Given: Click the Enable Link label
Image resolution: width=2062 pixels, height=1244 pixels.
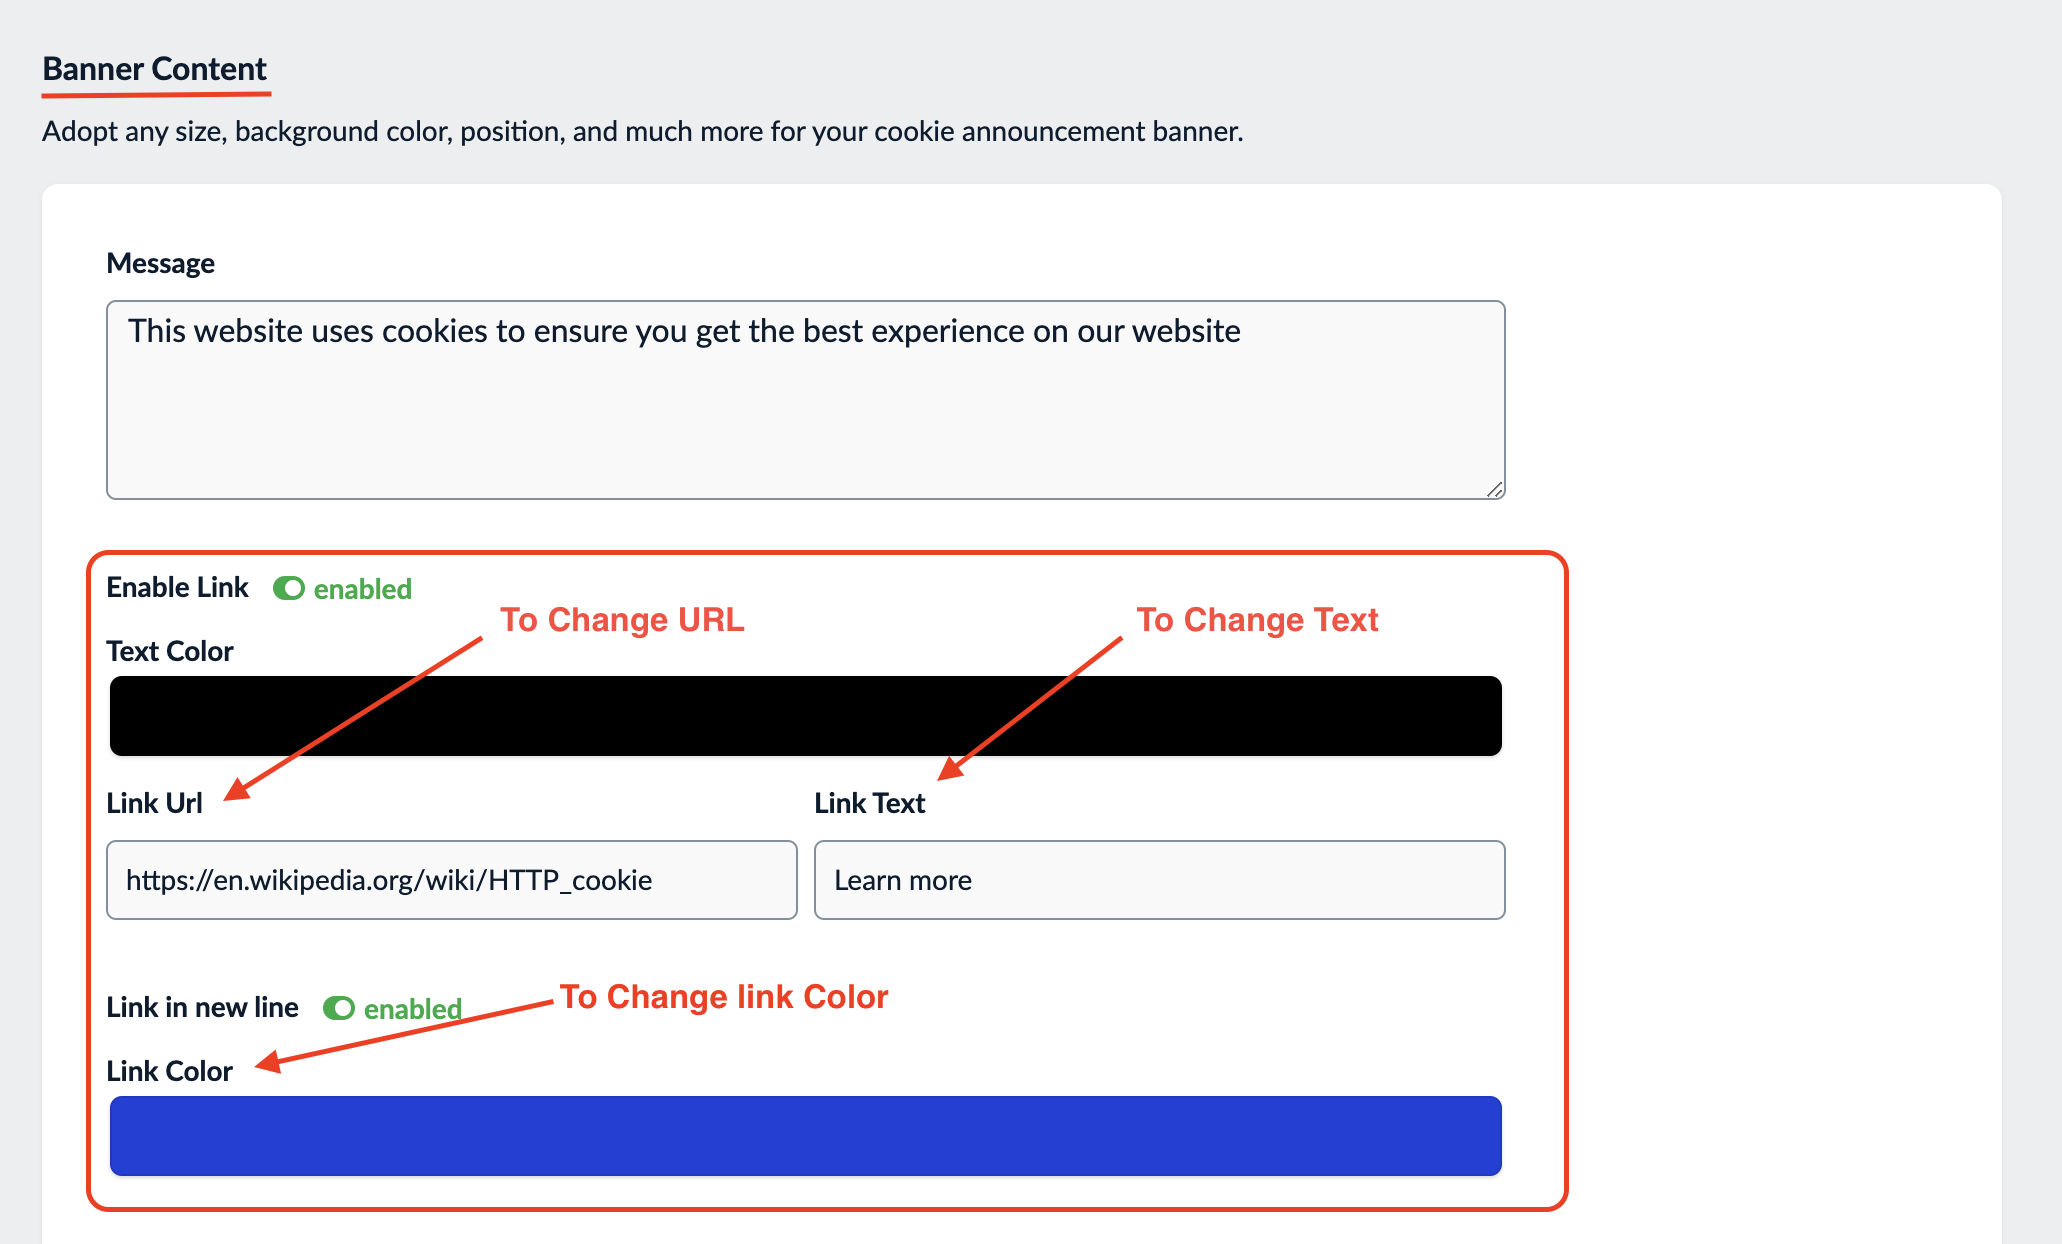Looking at the screenshot, I should click(177, 587).
